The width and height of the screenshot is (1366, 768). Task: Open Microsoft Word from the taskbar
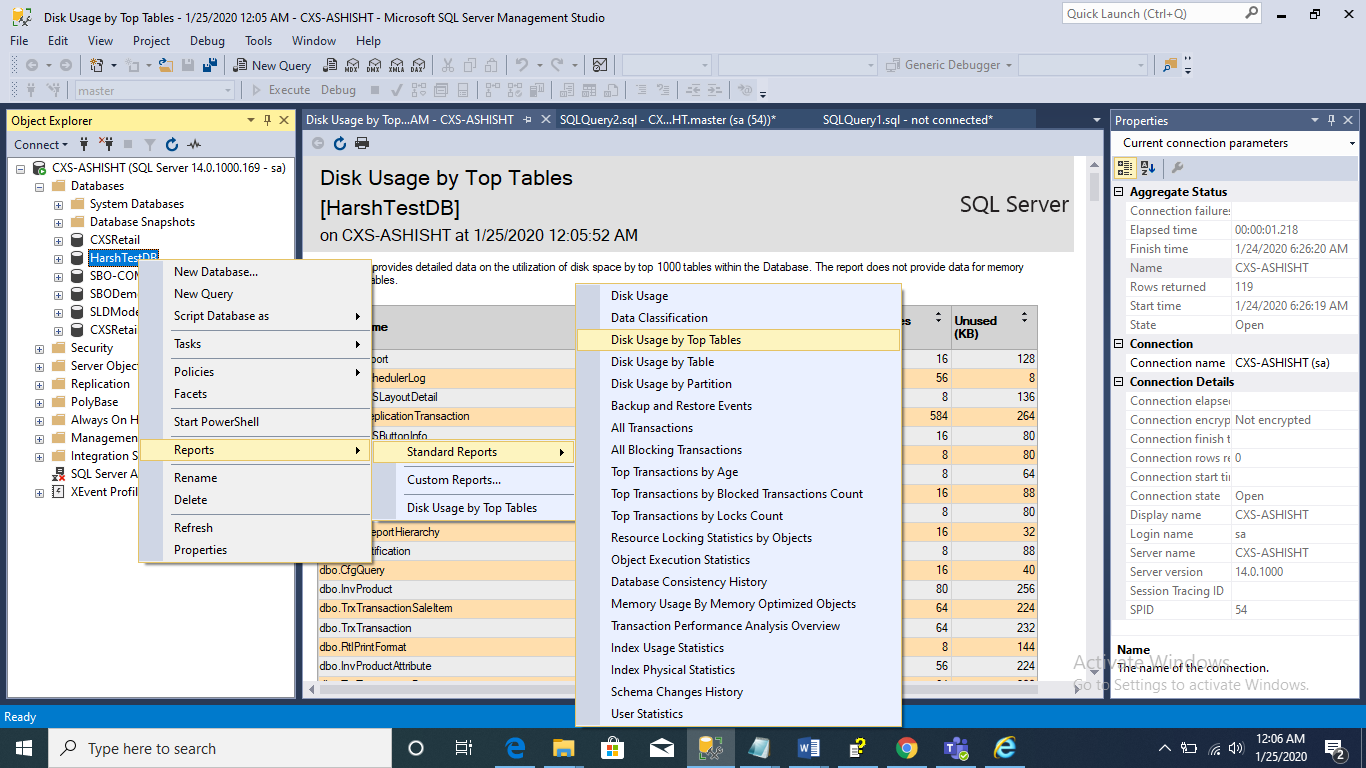pyautogui.click(x=809, y=748)
